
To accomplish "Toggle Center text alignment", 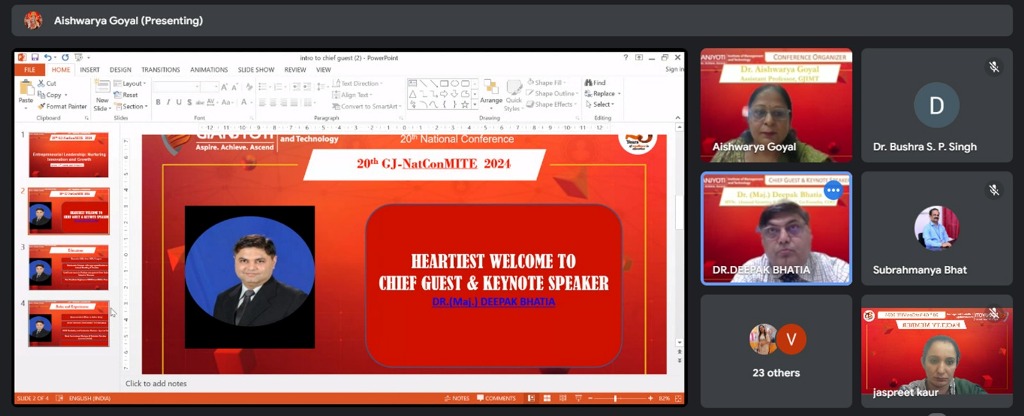I will pyautogui.click(x=273, y=103).
